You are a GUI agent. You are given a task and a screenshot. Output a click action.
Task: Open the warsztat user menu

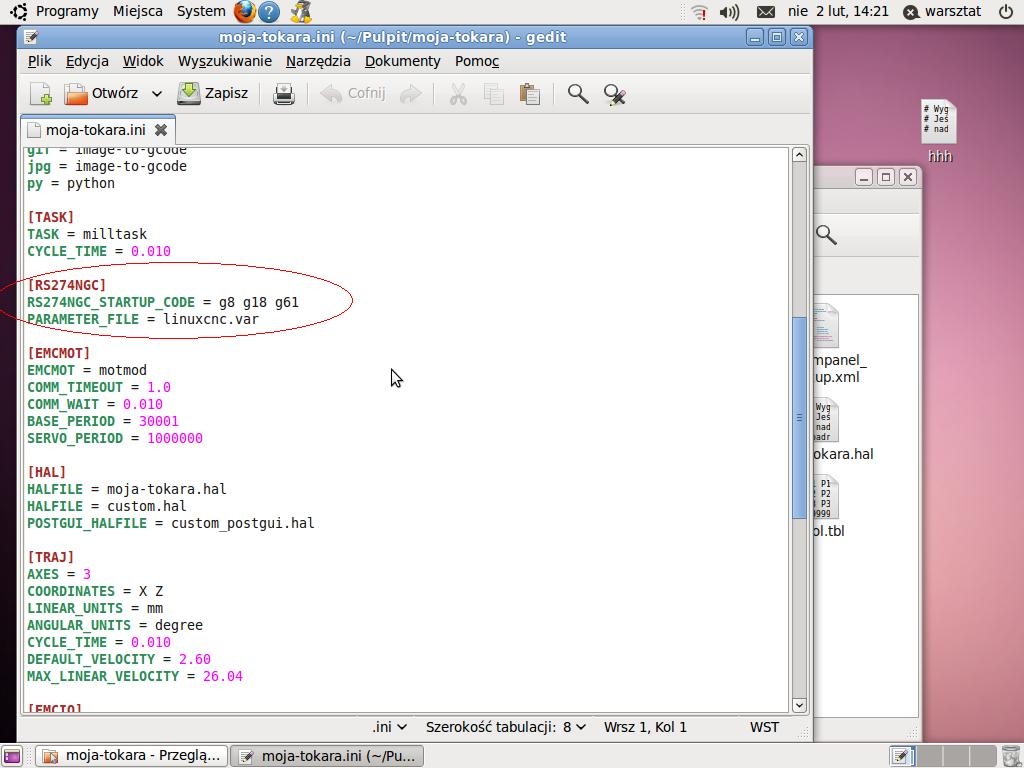coord(942,11)
